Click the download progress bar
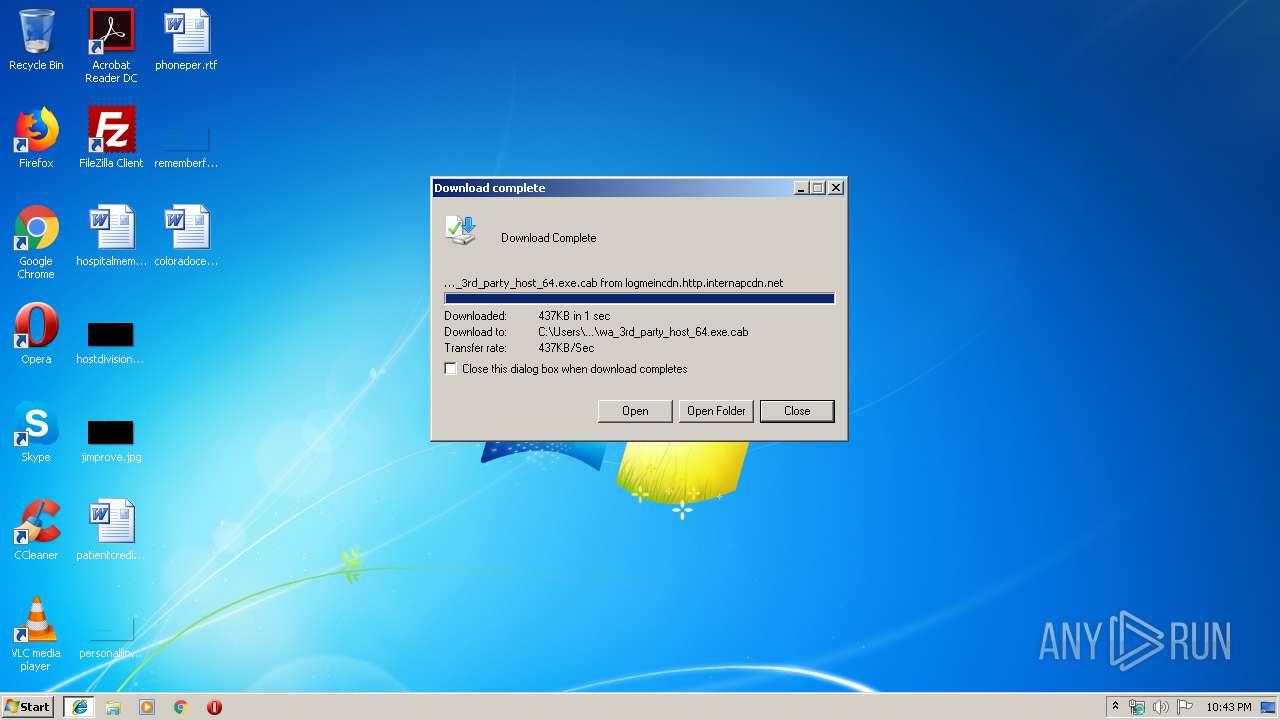The height and width of the screenshot is (720, 1280). point(639,298)
